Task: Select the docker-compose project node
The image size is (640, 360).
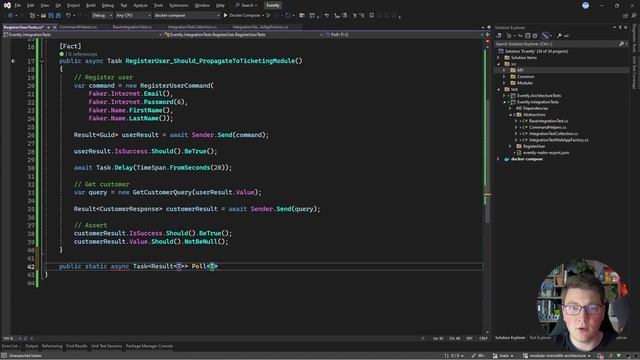Action: click(527, 159)
